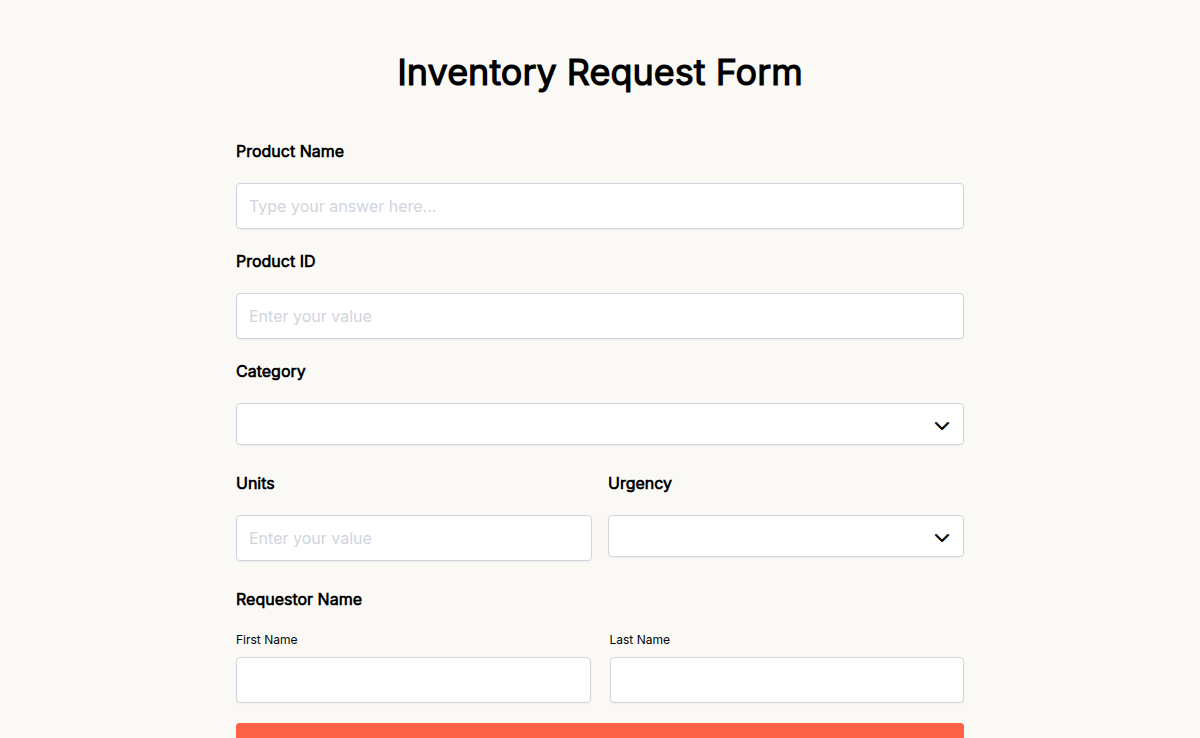Click the Last Name sublabel text
The image size is (1200, 738).
click(x=639, y=639)
